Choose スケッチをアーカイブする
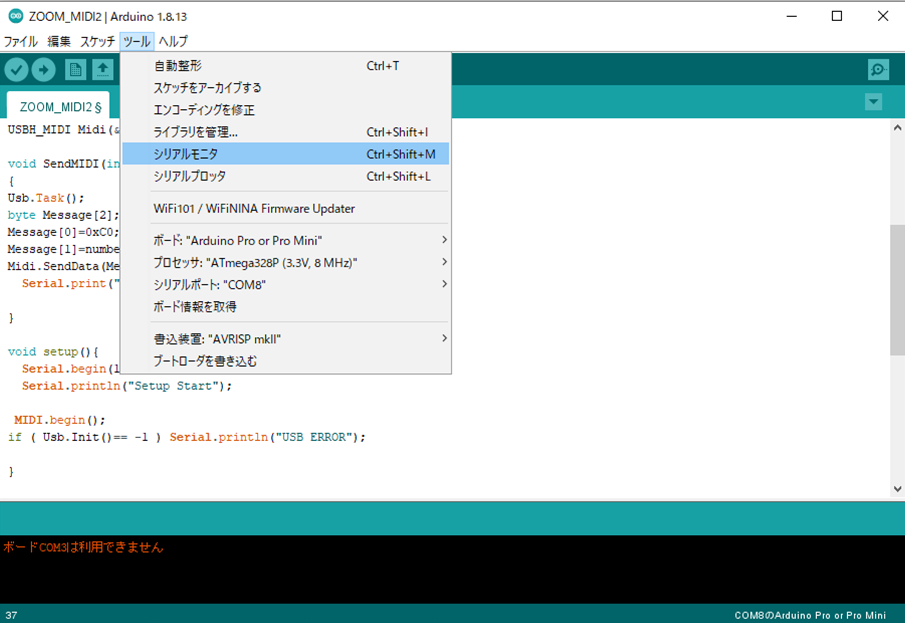 (x=286, y=88)
